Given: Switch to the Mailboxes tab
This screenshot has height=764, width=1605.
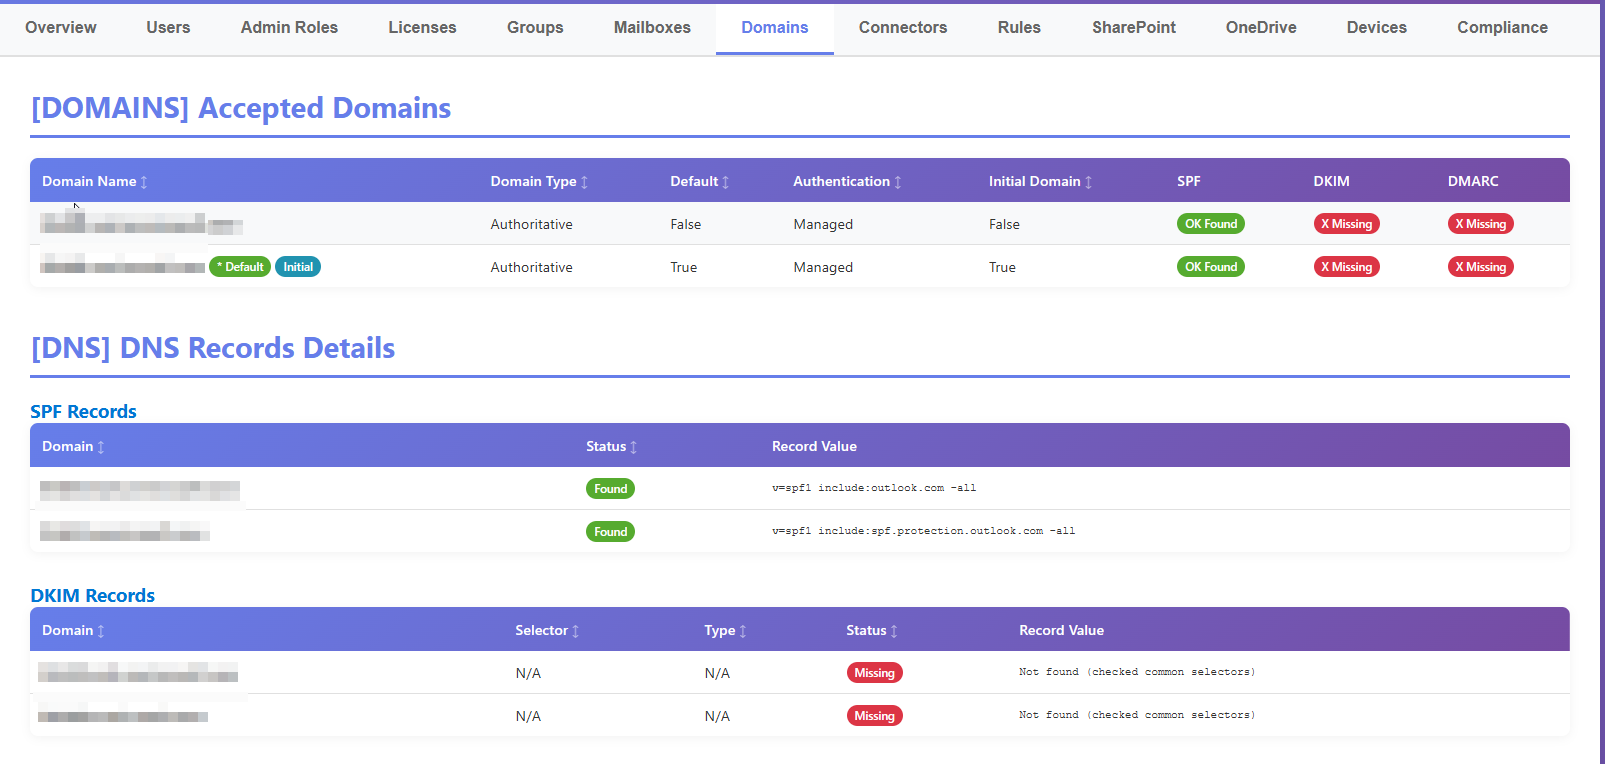Looking at the screenshot, I should (x=652, y=28).
